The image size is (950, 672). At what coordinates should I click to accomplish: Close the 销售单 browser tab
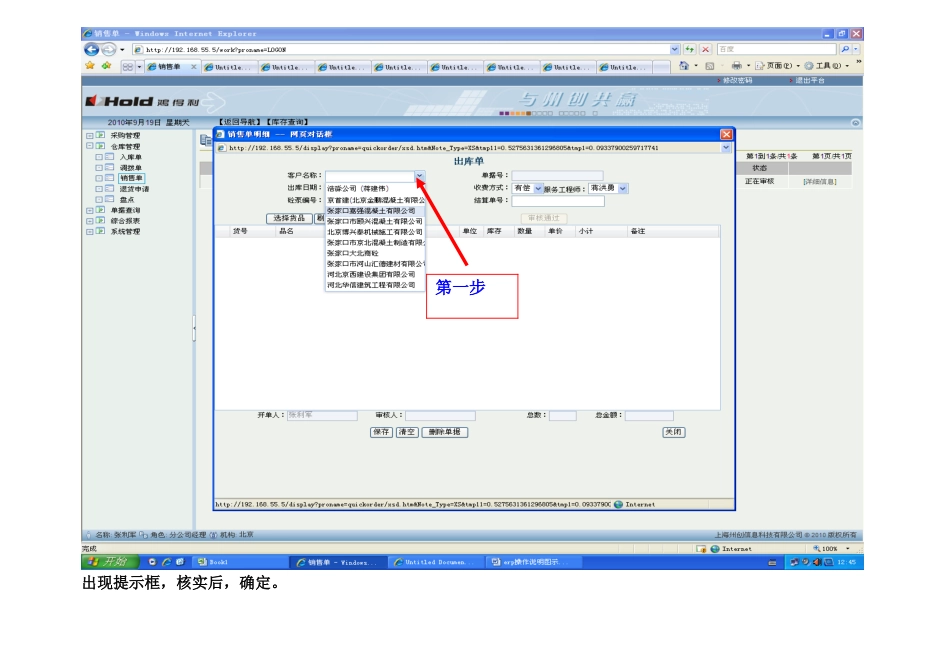194,67
